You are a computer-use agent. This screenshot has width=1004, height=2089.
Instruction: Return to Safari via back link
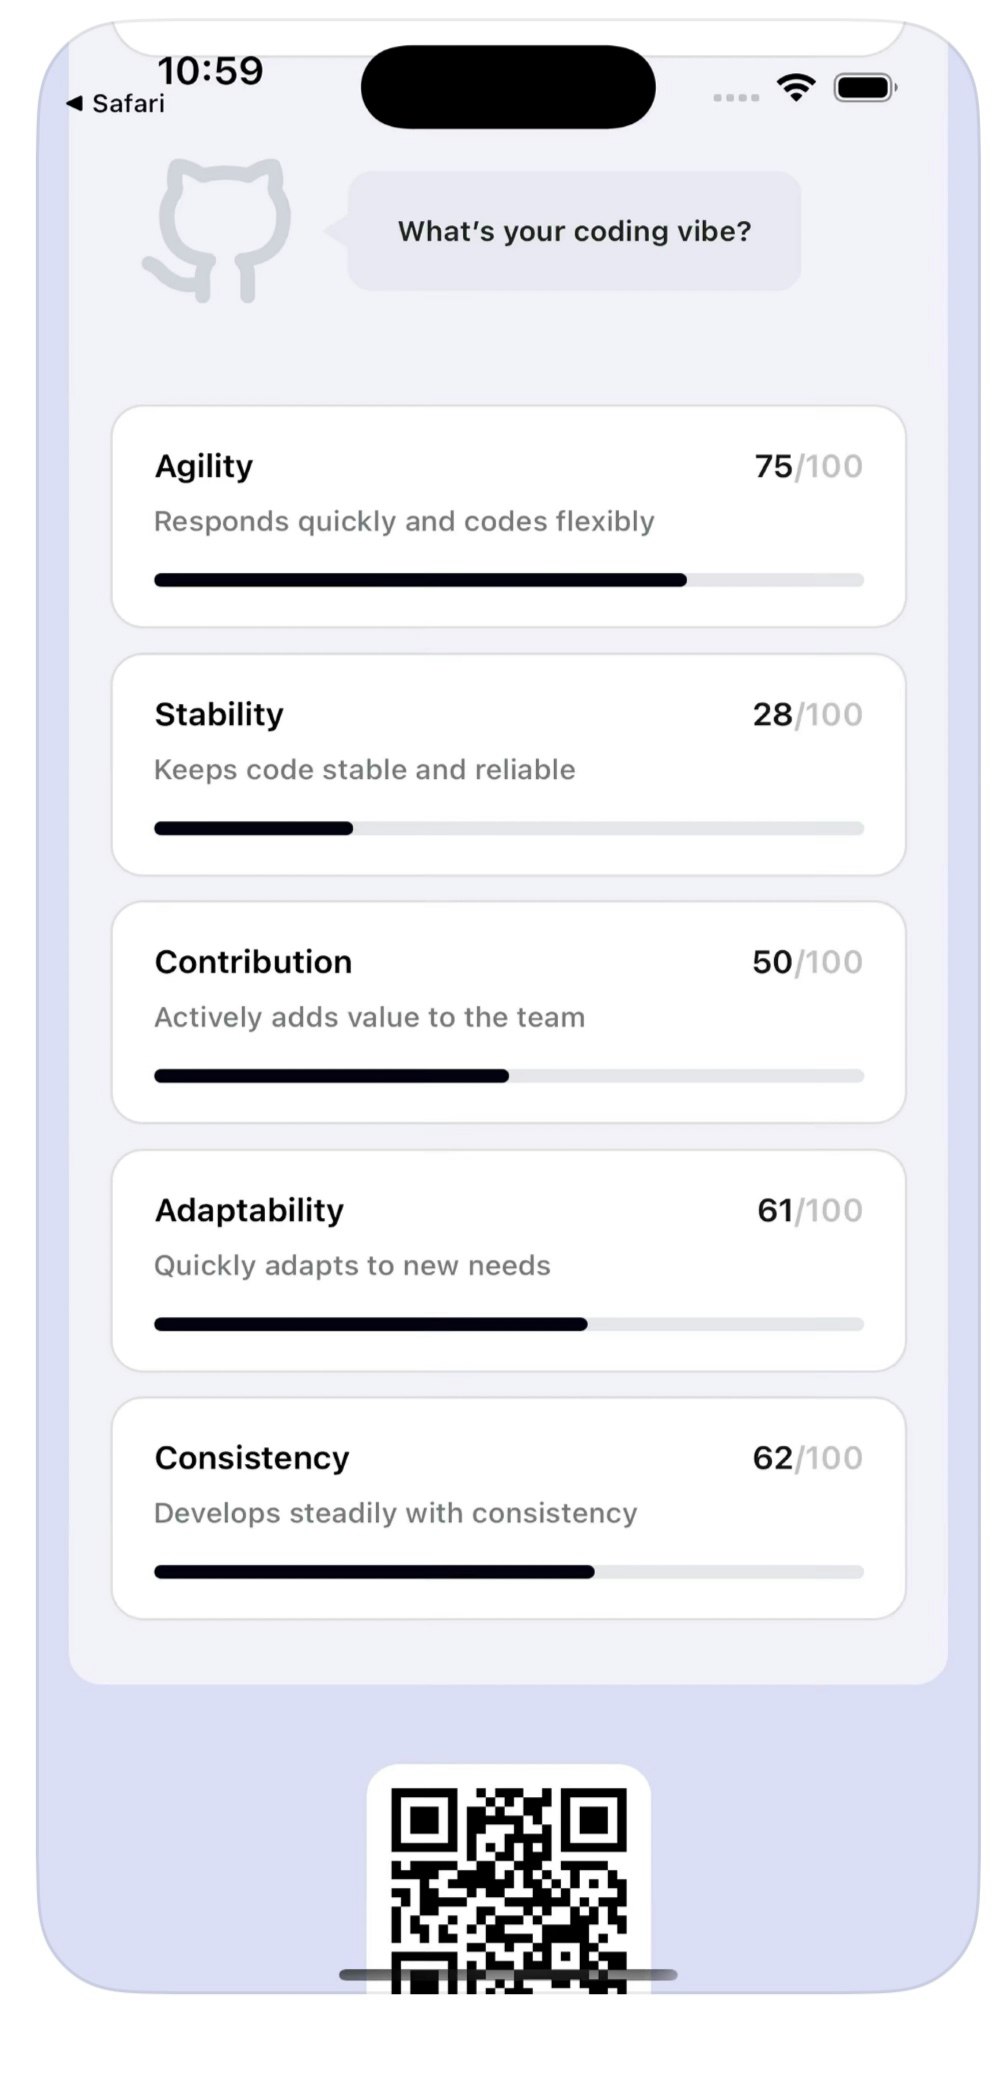click(116, 103)
